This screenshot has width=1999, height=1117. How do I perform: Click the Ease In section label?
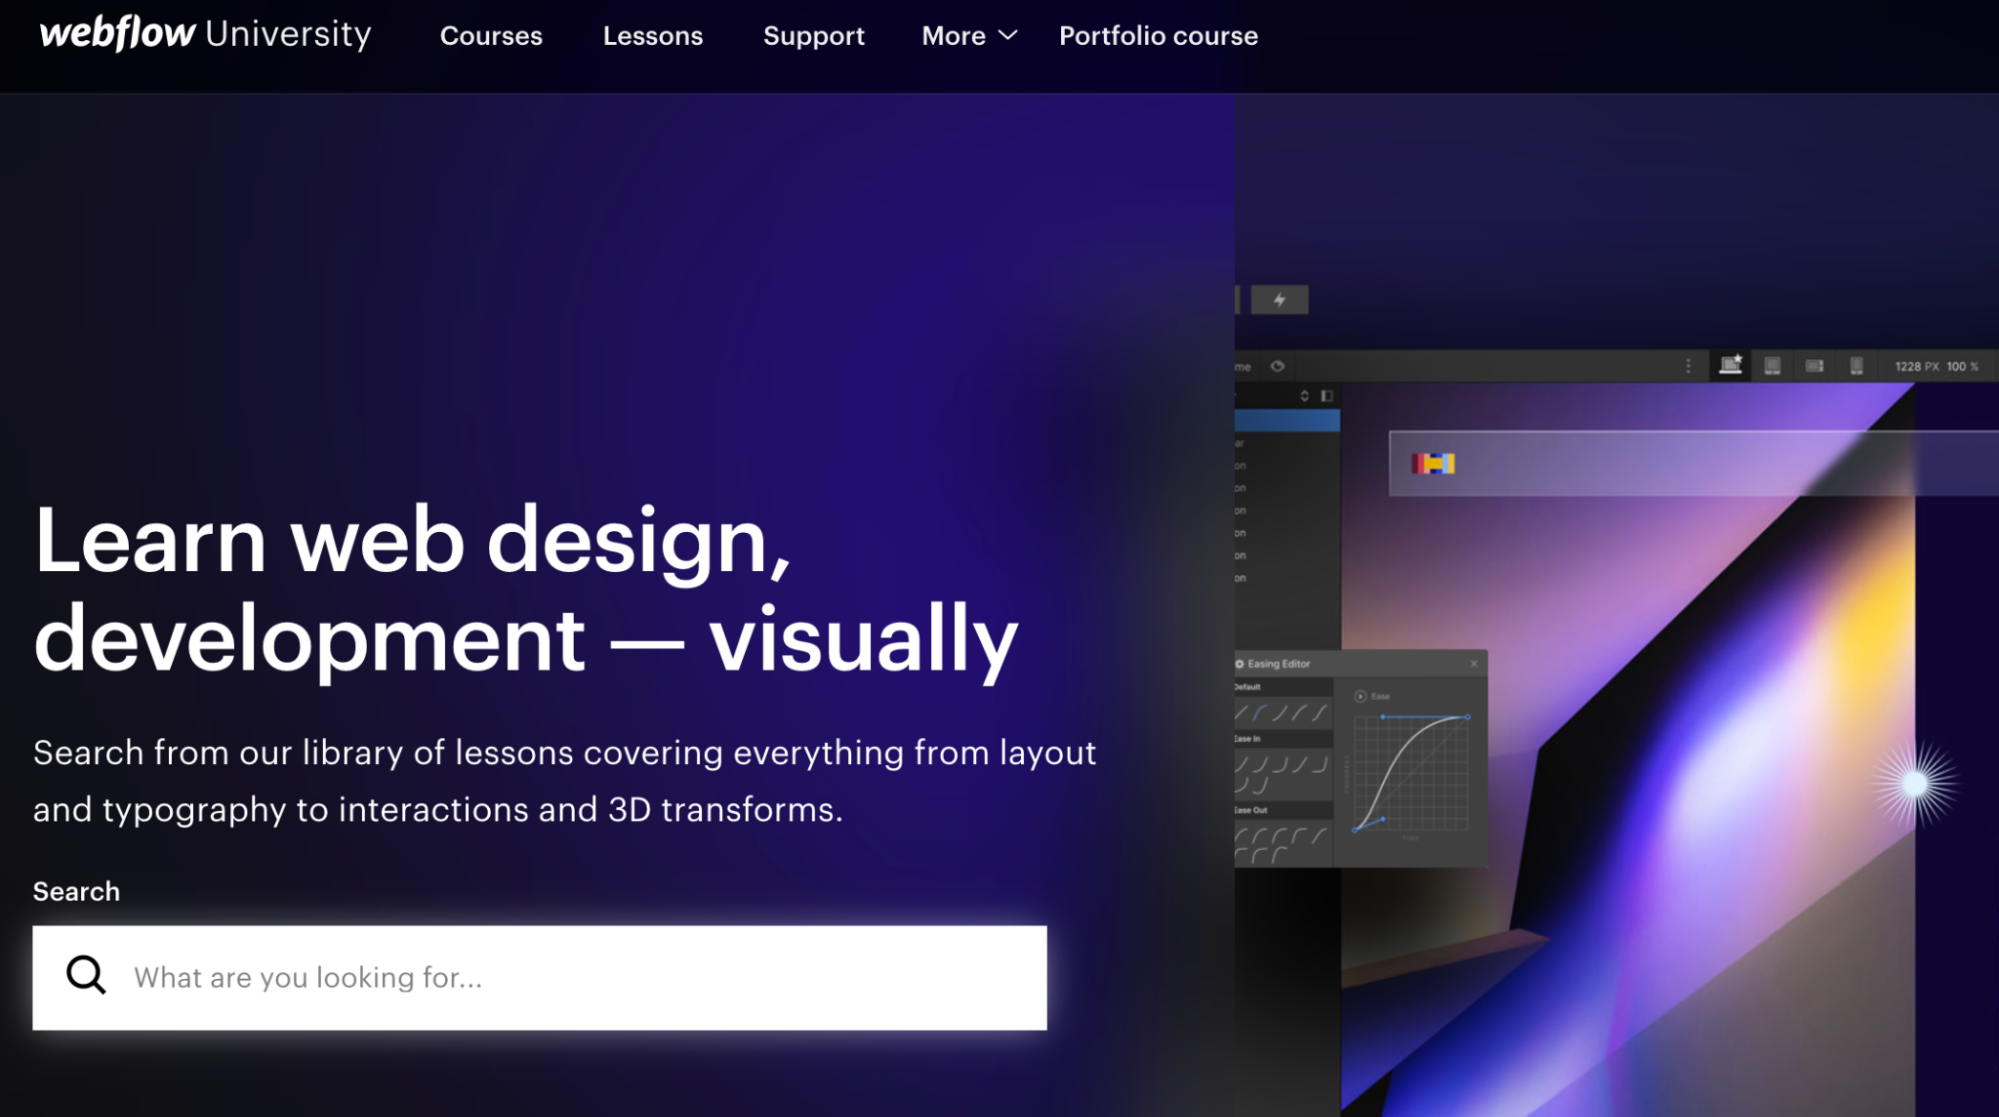coord(1247,739)
